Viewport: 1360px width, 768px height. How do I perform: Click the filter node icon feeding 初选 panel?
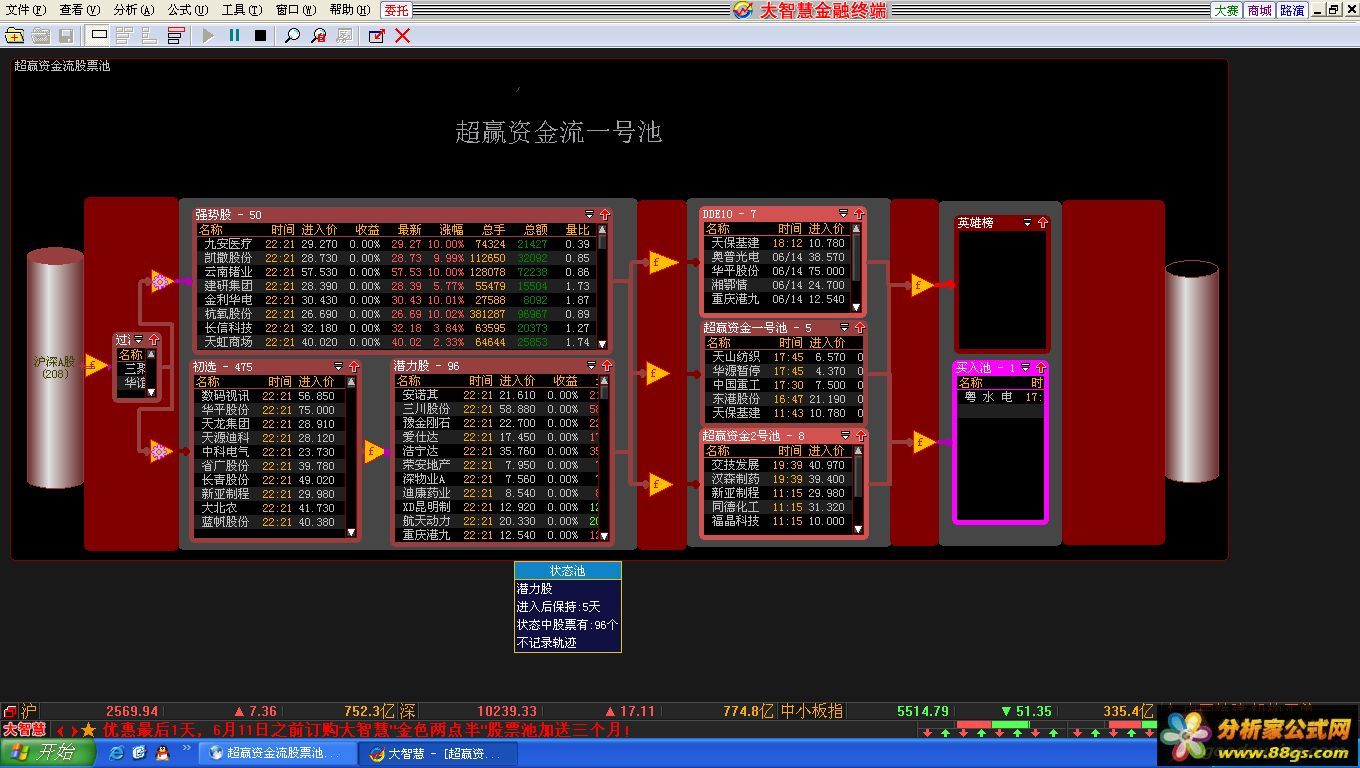tap(160, 451)
